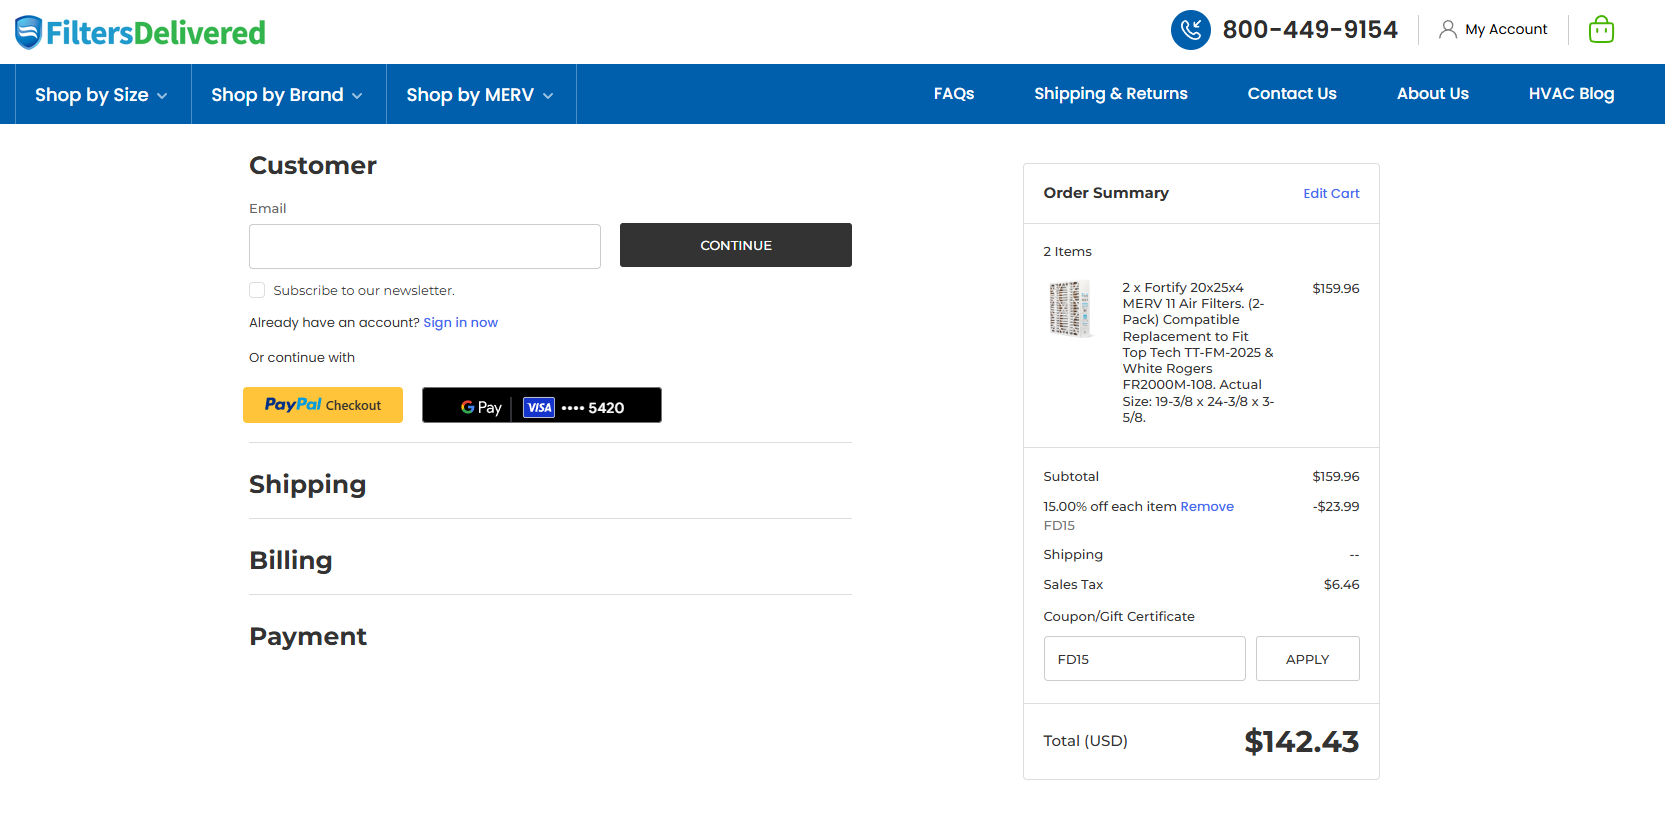This screenshot has width=1665, height=819.
Task: Open Shipping & Returns page
Action: [x=1111, y=93]
